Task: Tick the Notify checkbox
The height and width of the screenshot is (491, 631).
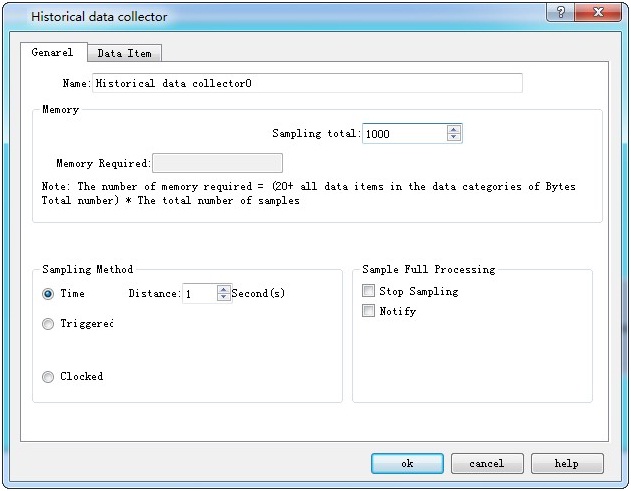Action: tap(369, 311)
